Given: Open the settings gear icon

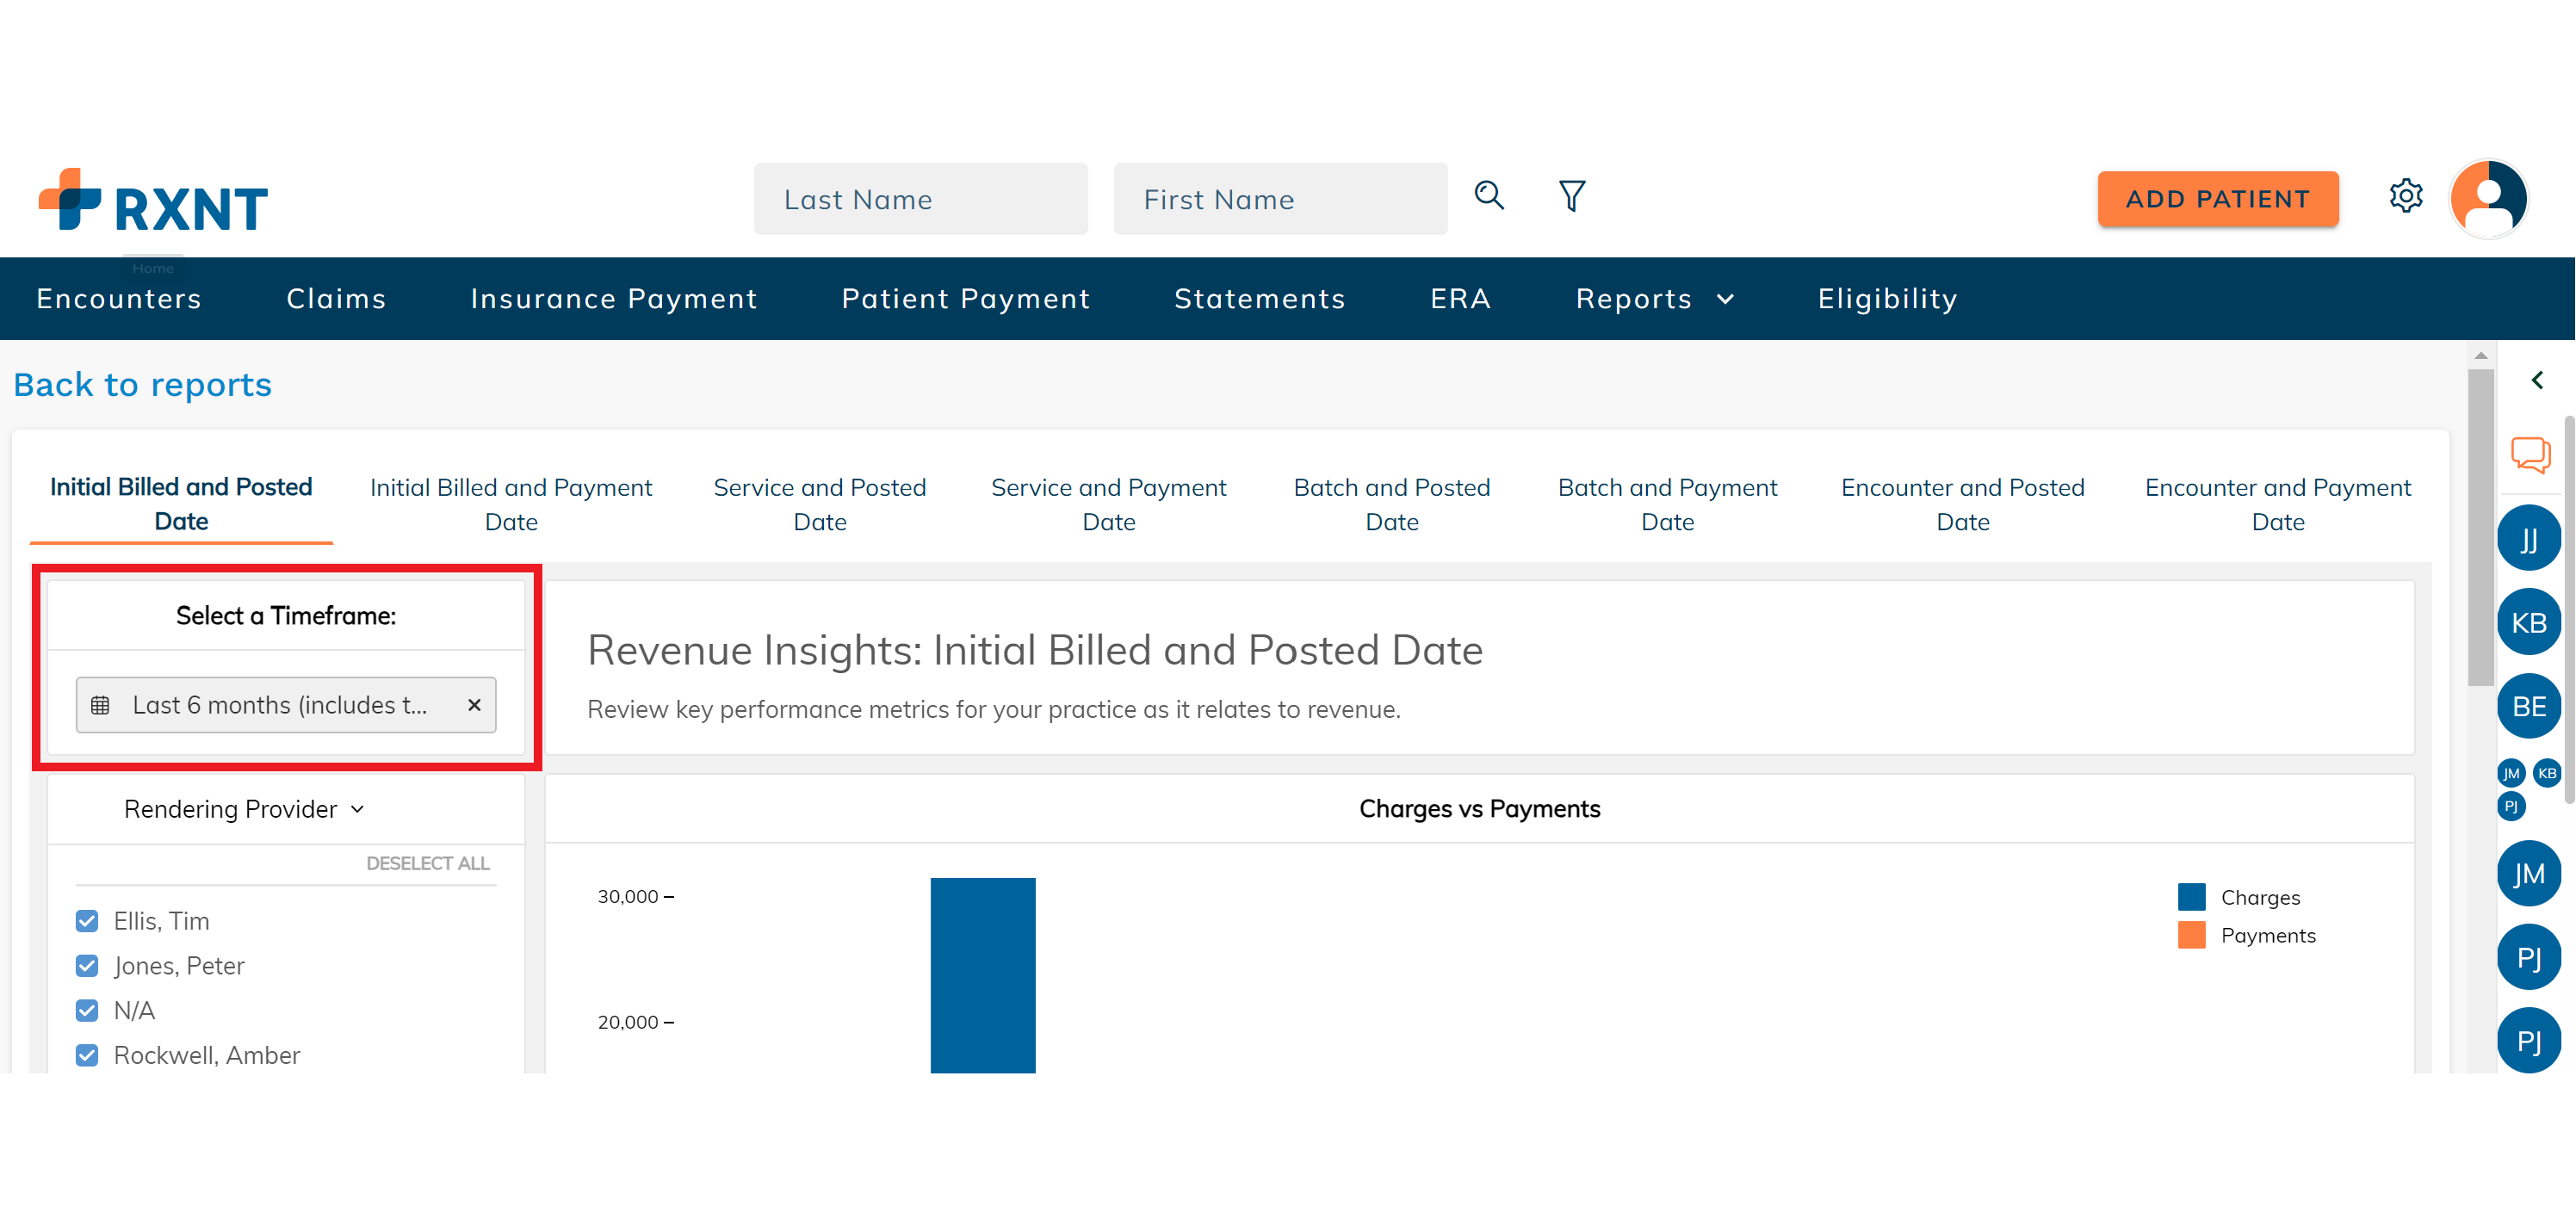Looking at the screenshot, I should pyautogui.click(x=2406, y=195).
